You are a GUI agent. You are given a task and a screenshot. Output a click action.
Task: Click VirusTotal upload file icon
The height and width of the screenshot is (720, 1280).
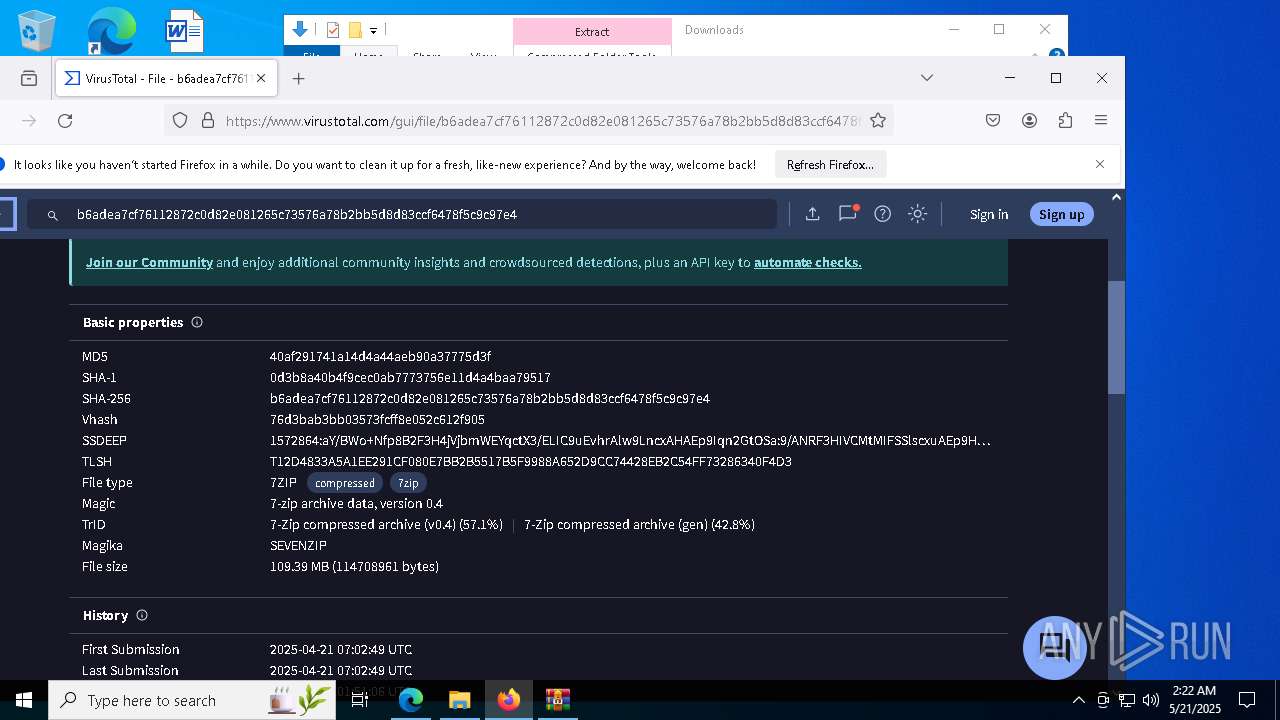click(x=812, y=214)
